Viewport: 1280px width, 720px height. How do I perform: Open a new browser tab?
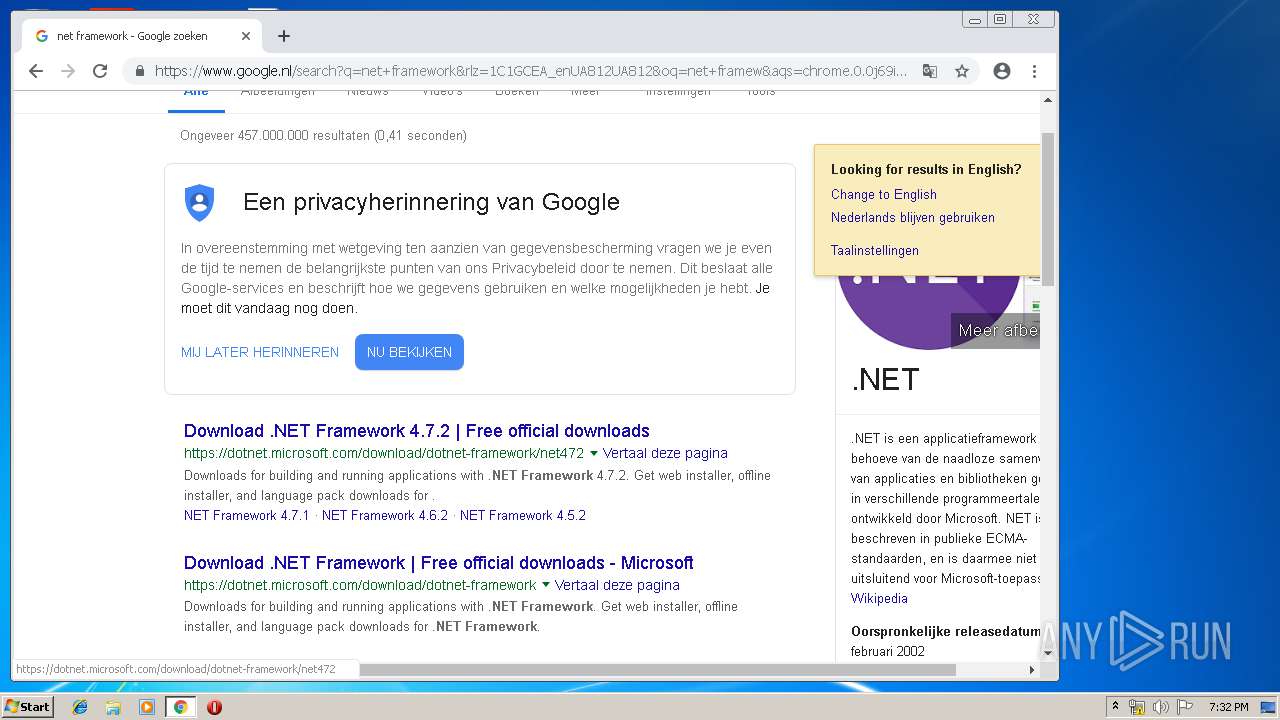click(284, 36)
